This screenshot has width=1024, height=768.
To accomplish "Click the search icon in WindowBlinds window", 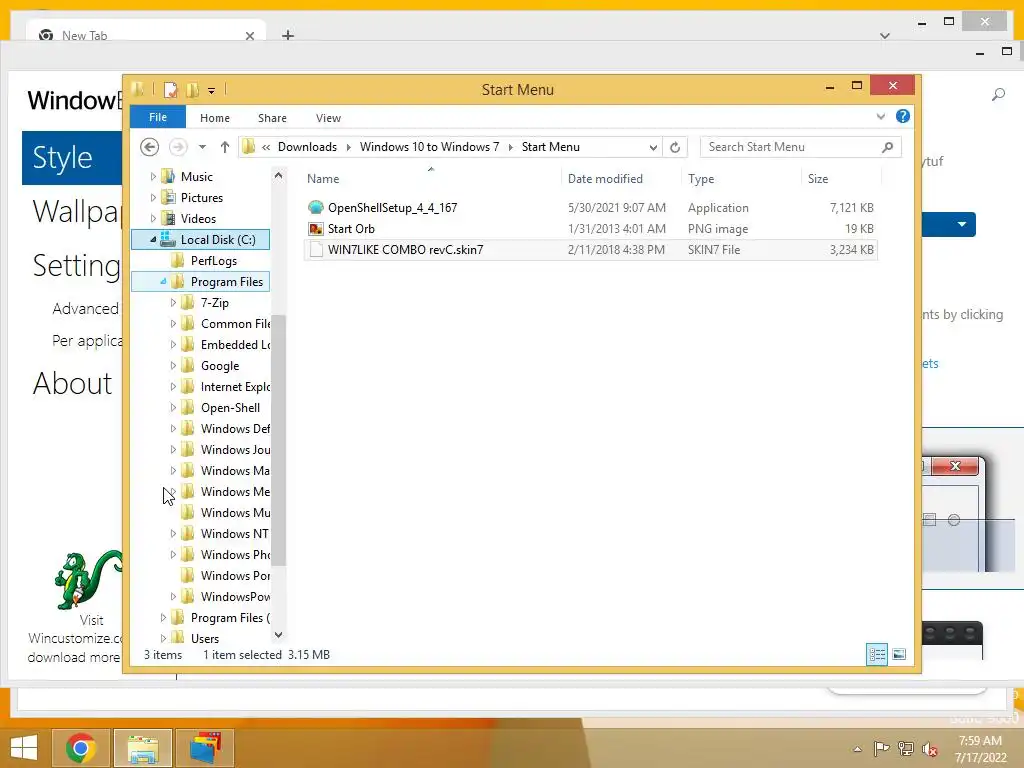I will click(998, 95).
